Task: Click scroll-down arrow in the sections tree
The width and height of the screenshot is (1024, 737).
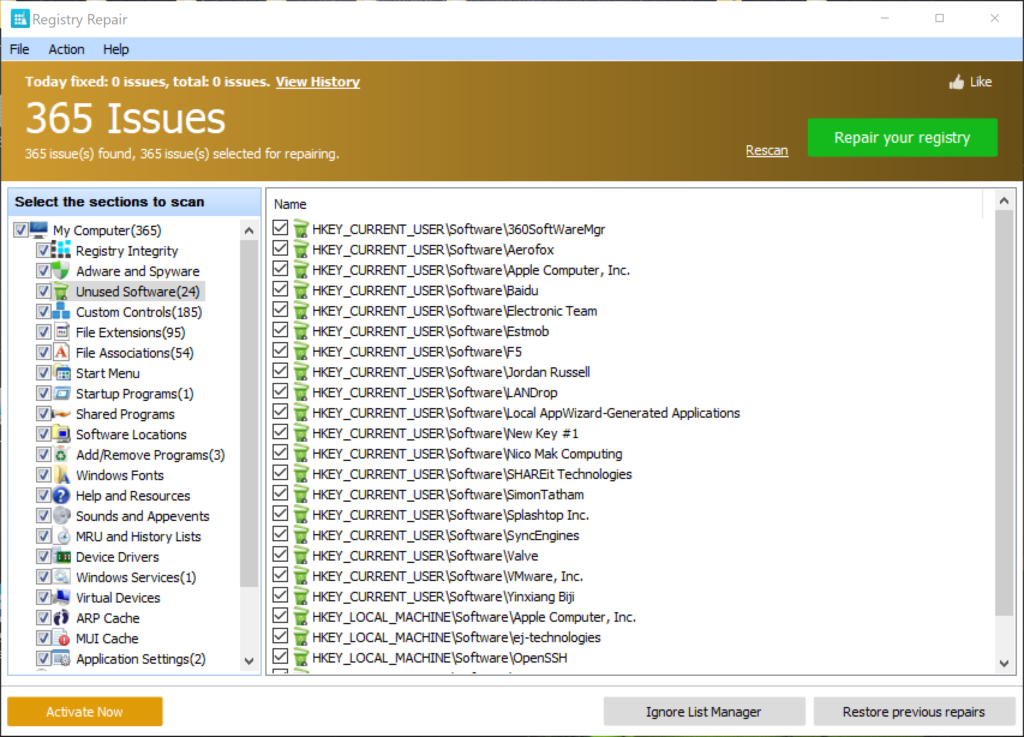Action: (x=249, y=661)
